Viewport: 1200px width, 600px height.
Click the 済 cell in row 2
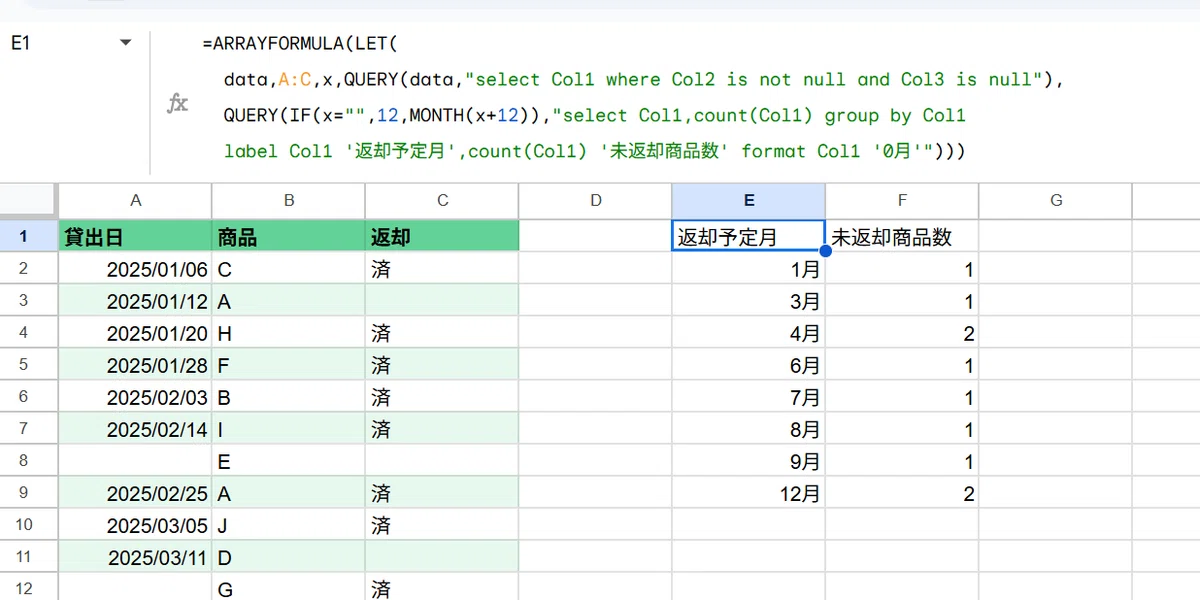pyautogui.click(x=443, y=269)
